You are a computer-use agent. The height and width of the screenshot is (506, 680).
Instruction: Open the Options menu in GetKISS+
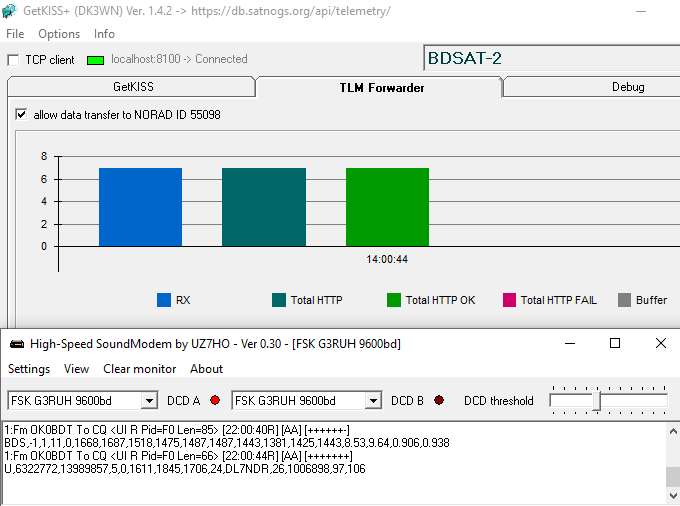[59, 34]
